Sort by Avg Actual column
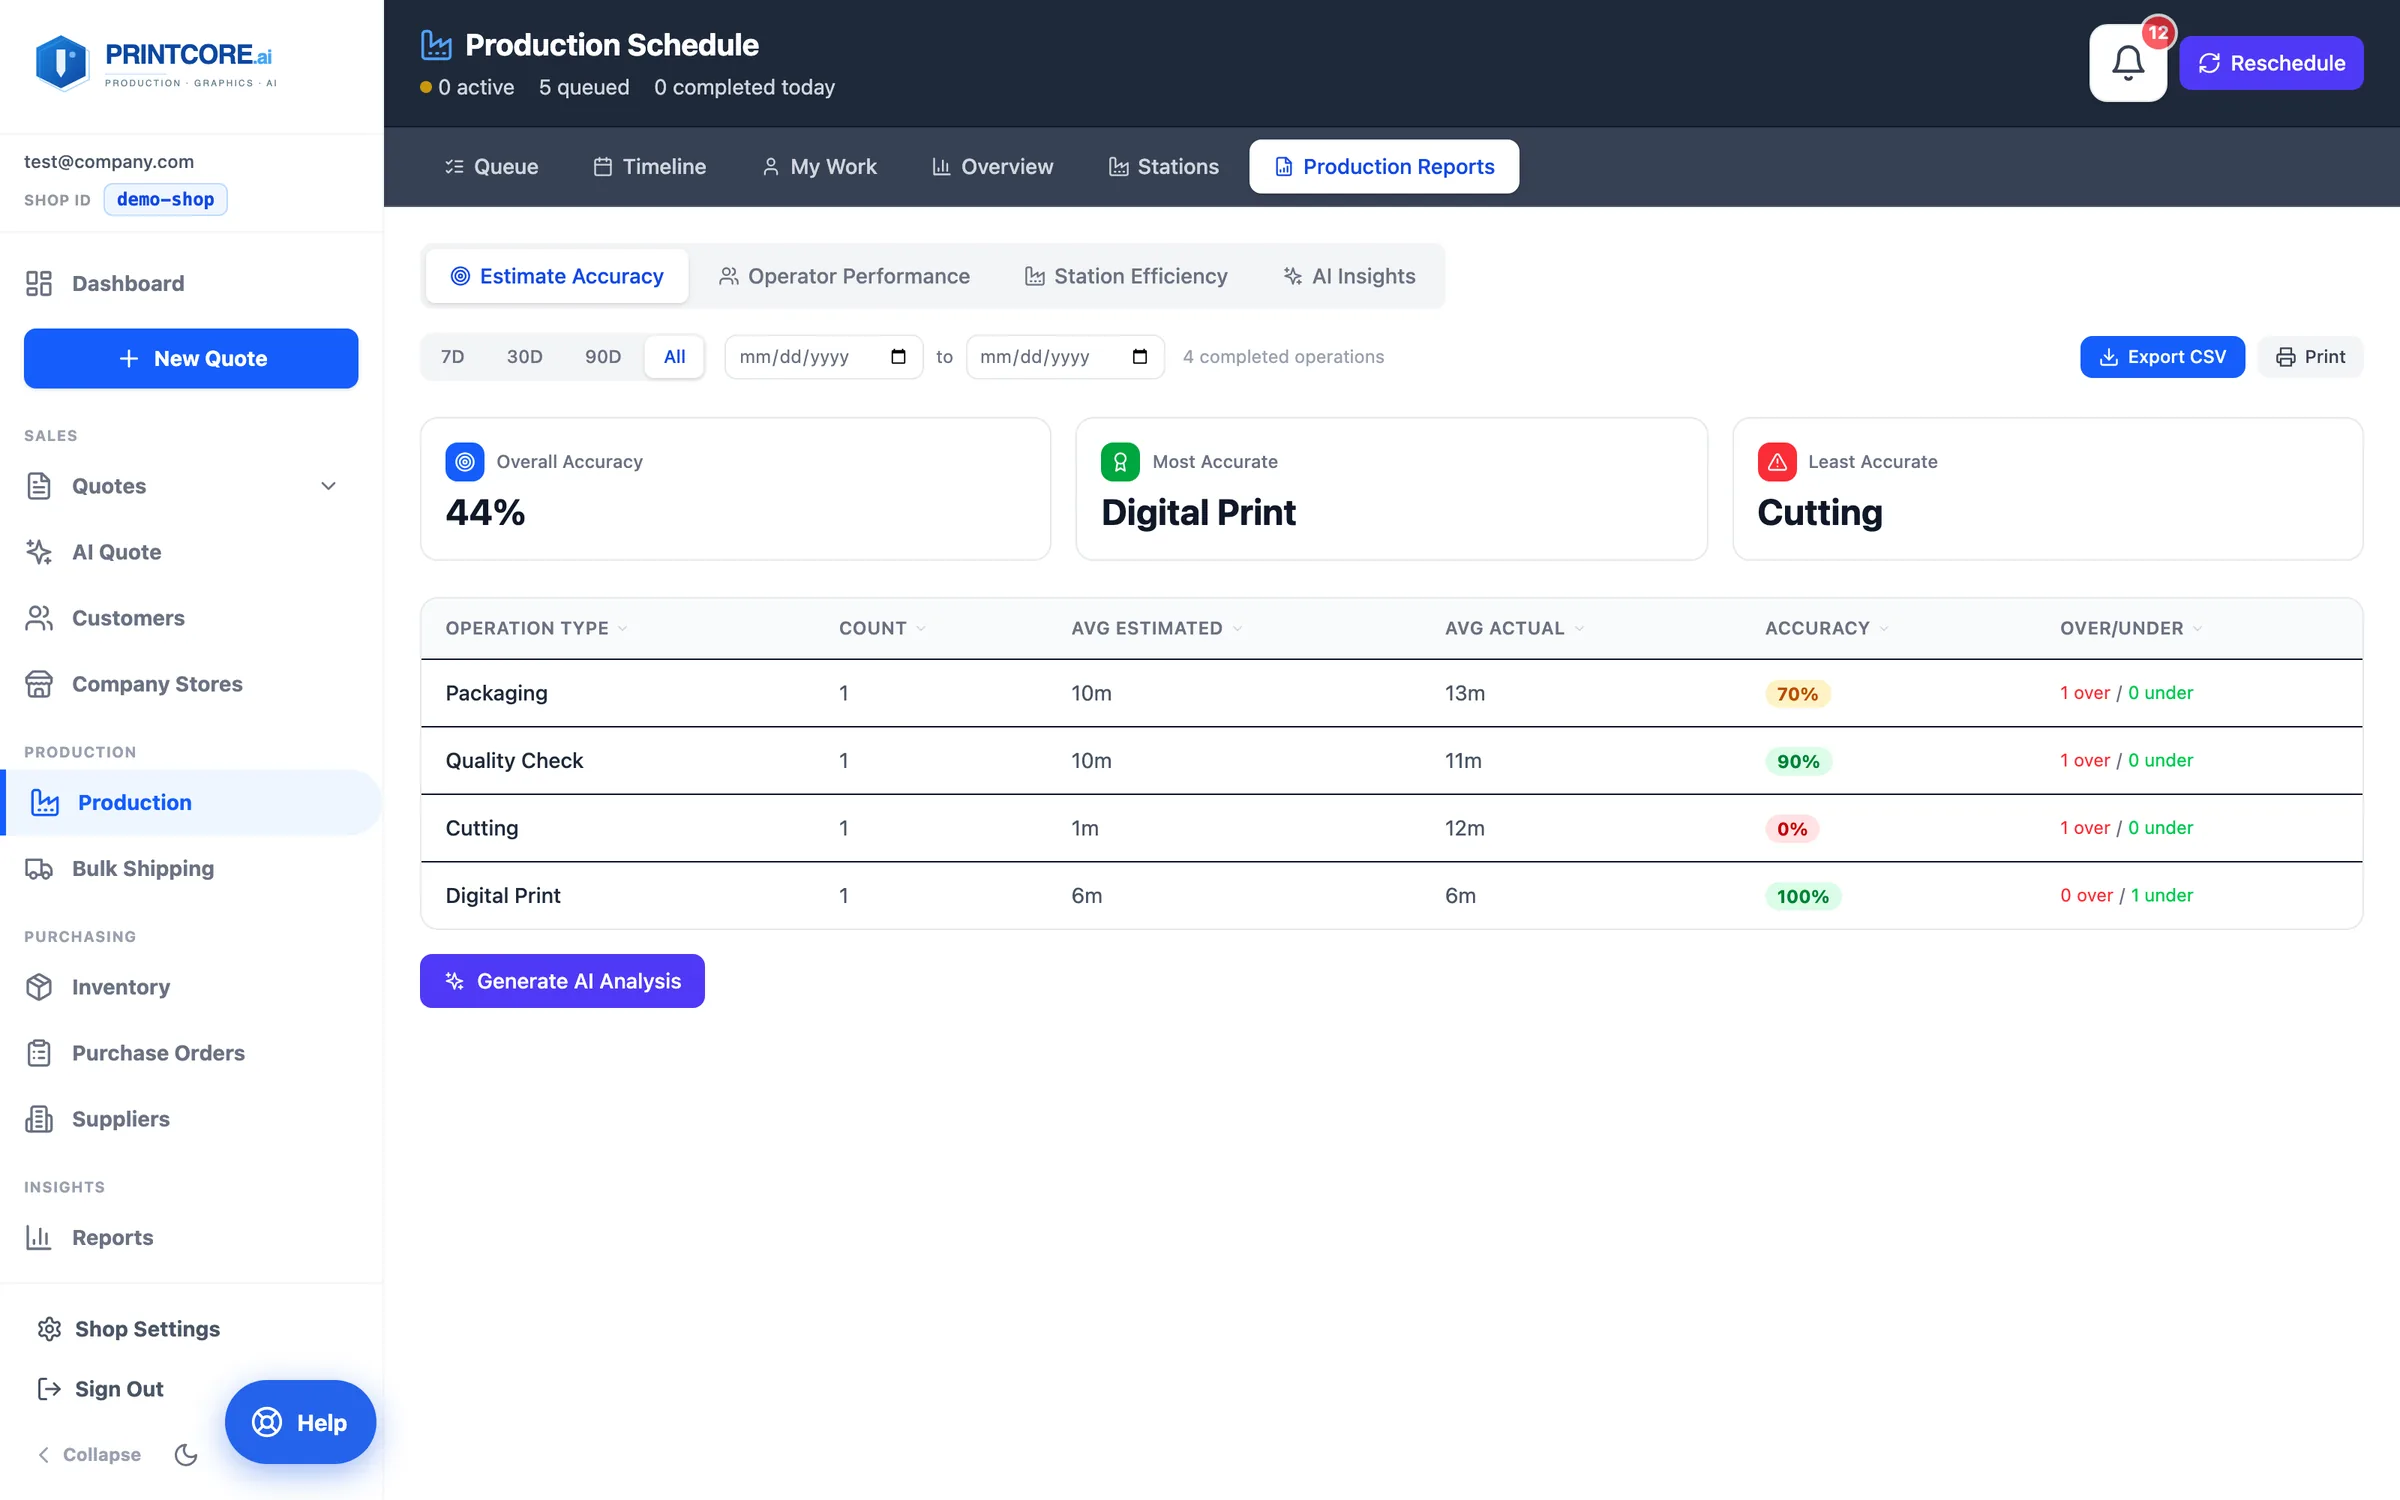 (x=1514, y=628)
